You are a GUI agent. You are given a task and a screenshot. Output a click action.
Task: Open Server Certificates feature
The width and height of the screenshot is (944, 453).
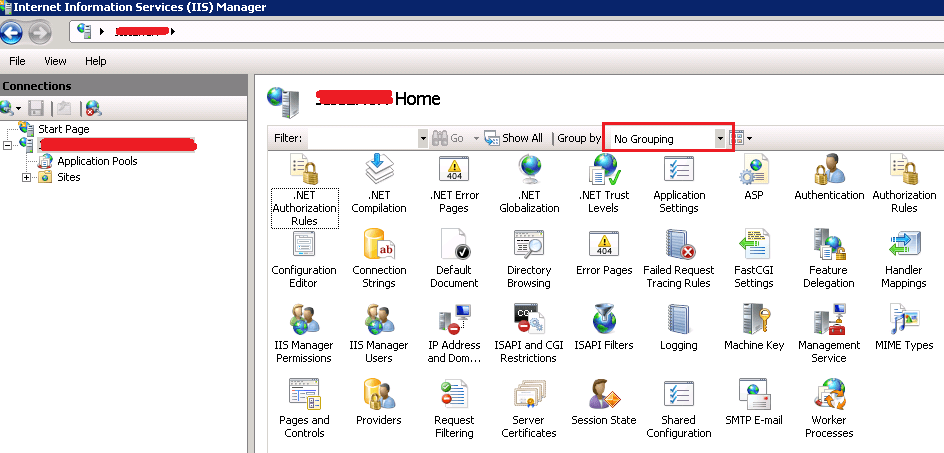pos(529,409)
